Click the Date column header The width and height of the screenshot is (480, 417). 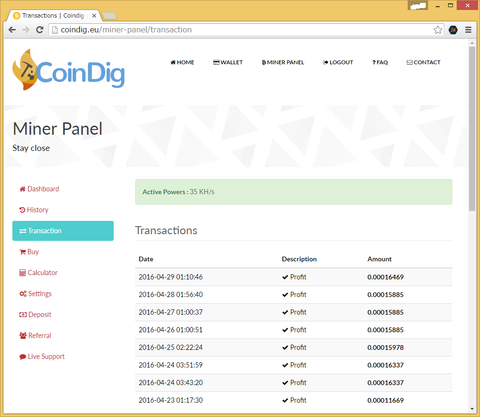pyautogui.click(x=146, y=259)
